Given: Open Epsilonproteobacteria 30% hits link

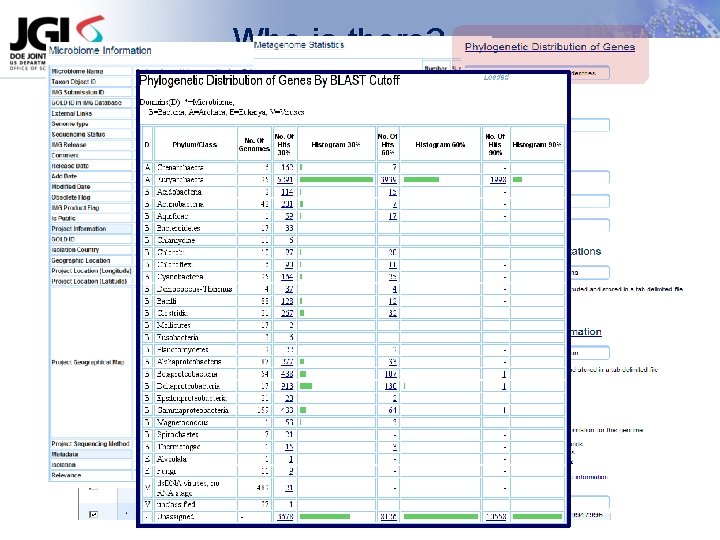Looking at the screenshot, I should 289,399.
